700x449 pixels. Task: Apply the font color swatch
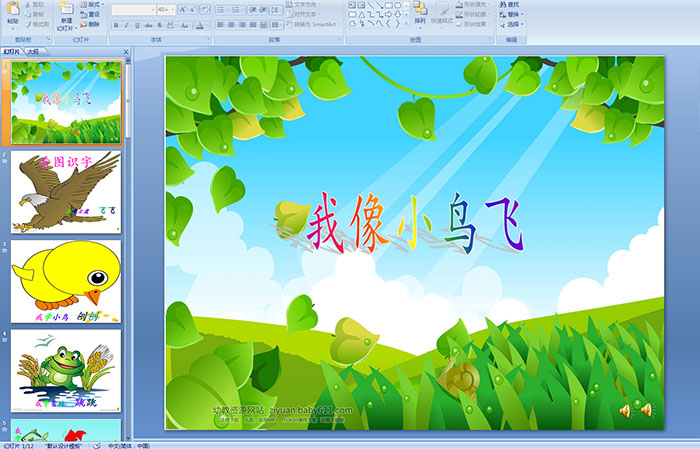click(200, 25)
